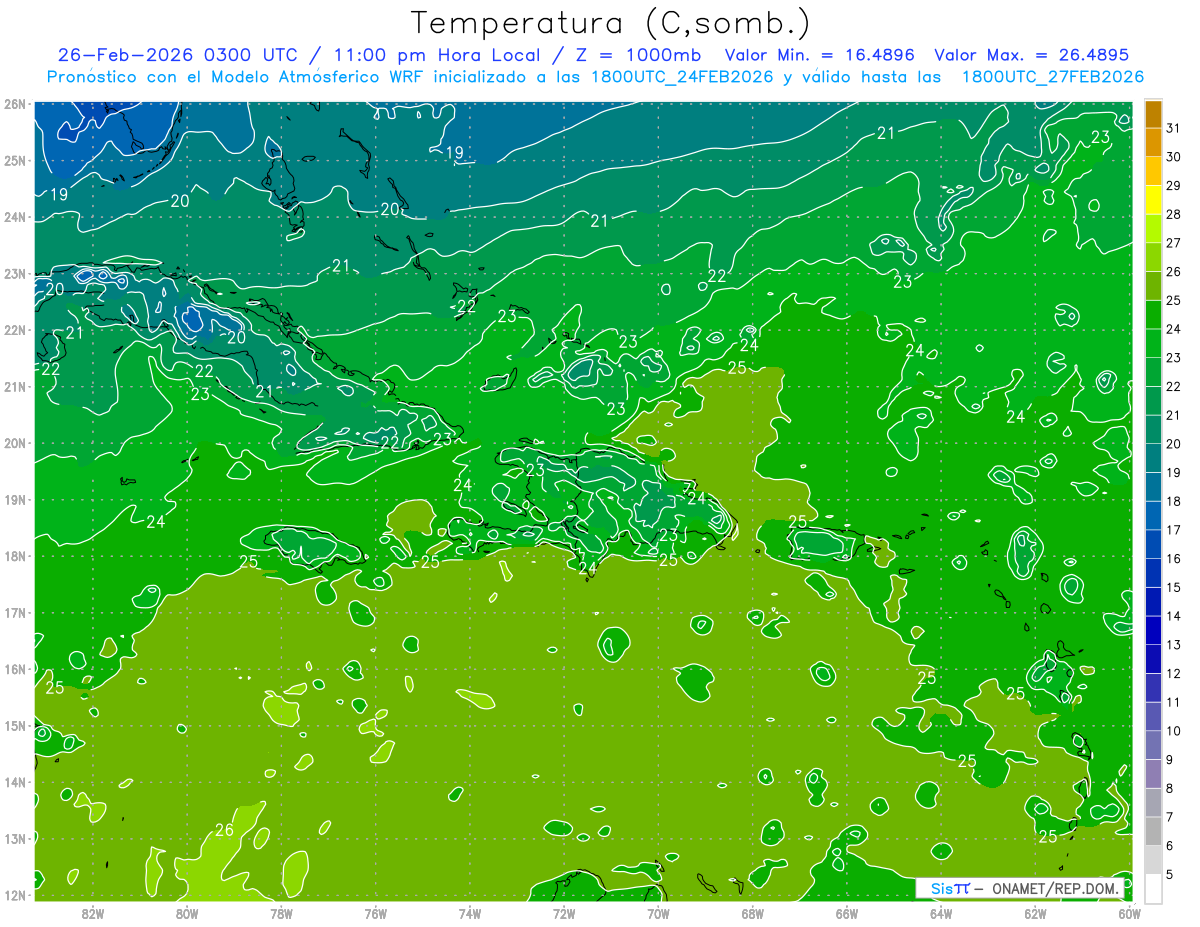Click the '62W' longitude axis label
This screenshot has height=927, width=1200.
(1035, 912)
